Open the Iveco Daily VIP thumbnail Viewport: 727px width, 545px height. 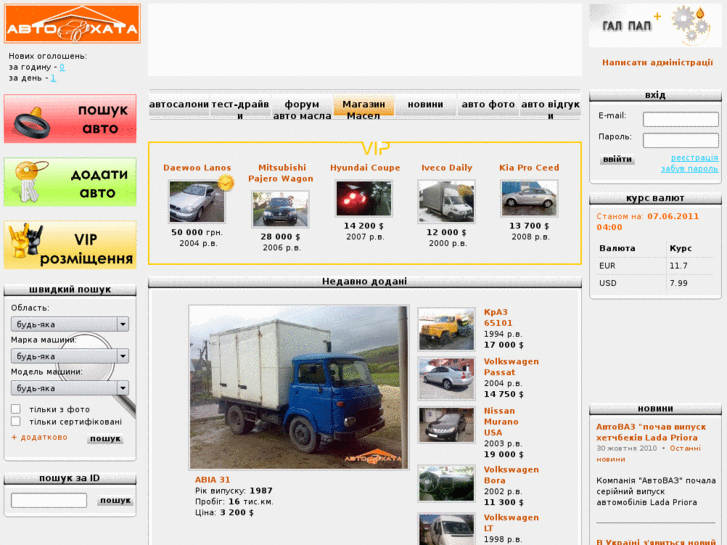pos(446,202)
